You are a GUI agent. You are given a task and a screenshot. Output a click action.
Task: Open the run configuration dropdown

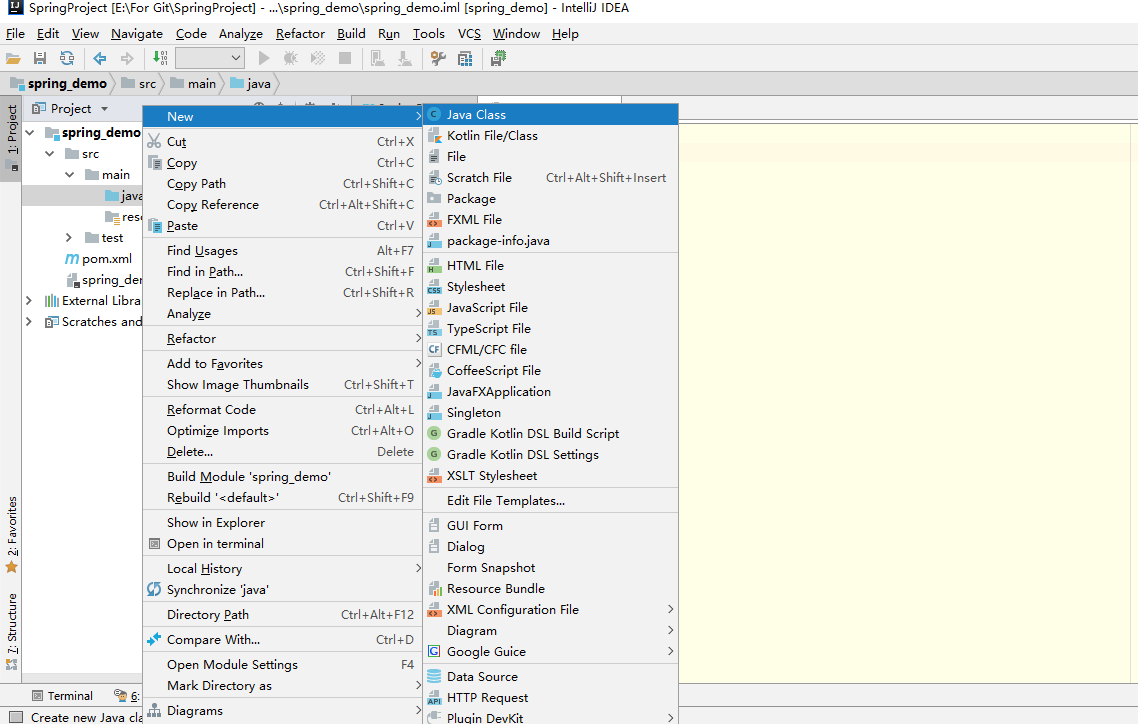(210, 58)
